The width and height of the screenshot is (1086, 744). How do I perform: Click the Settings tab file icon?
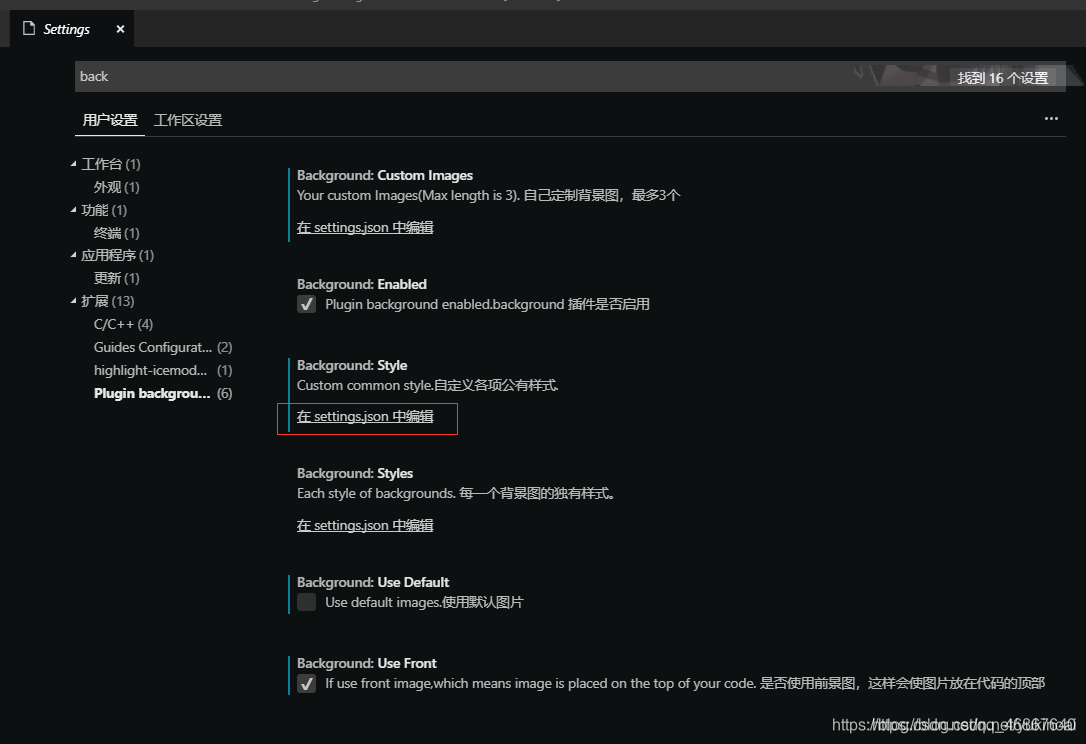tap(28, 28)
